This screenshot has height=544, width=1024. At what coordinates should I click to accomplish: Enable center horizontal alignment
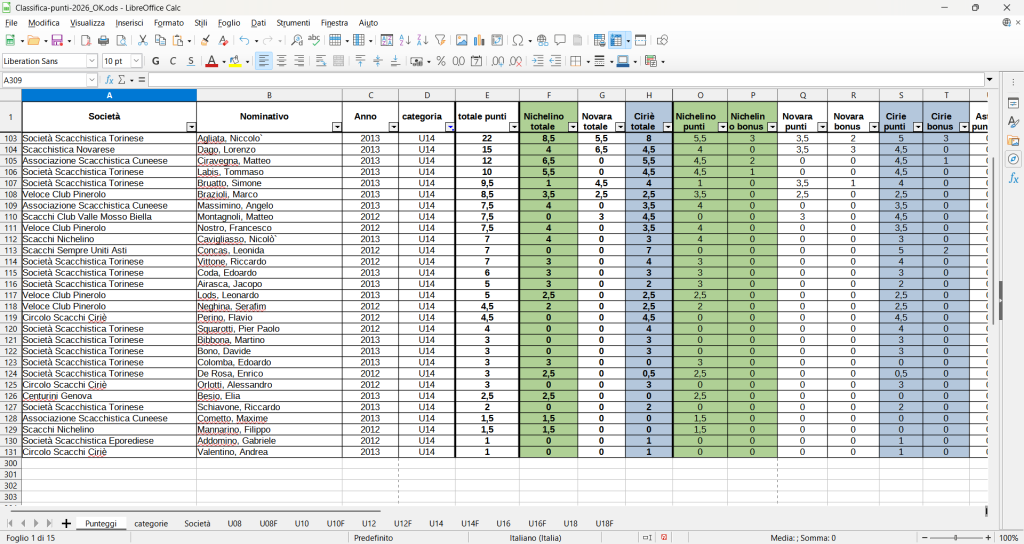[282, 61]
